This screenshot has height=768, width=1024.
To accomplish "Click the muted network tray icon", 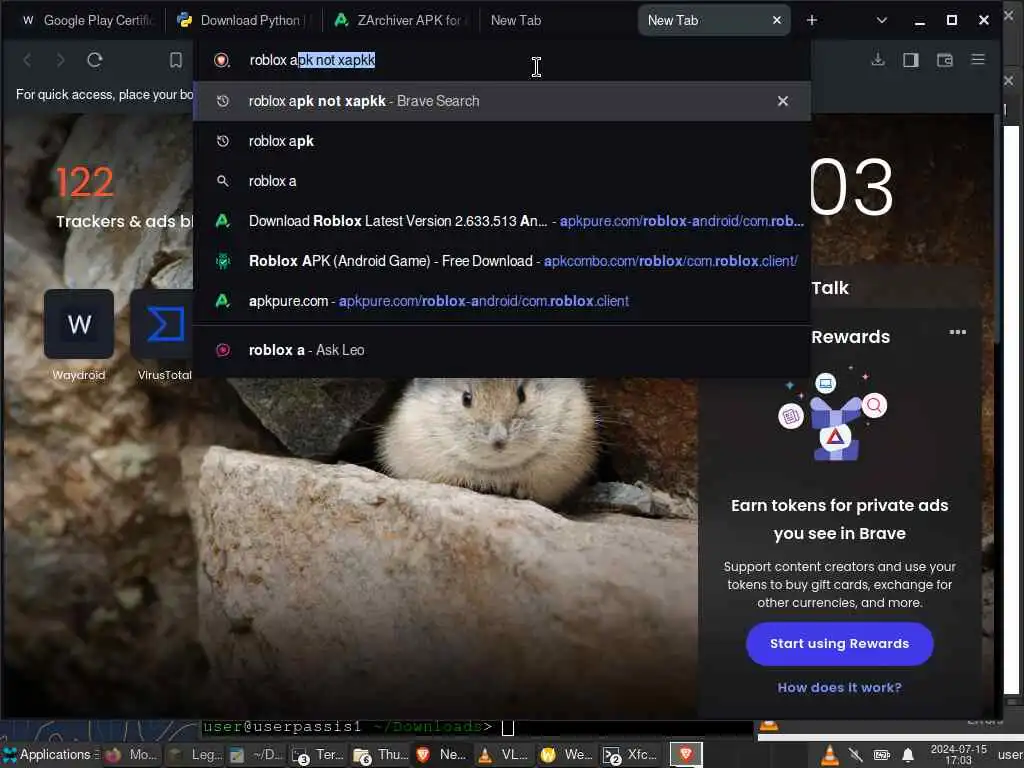I will coord(856,756).
